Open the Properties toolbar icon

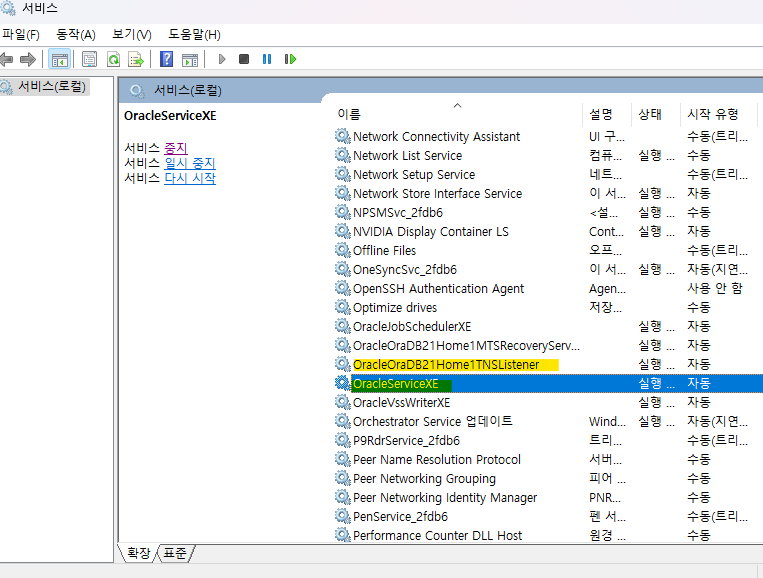89,59
